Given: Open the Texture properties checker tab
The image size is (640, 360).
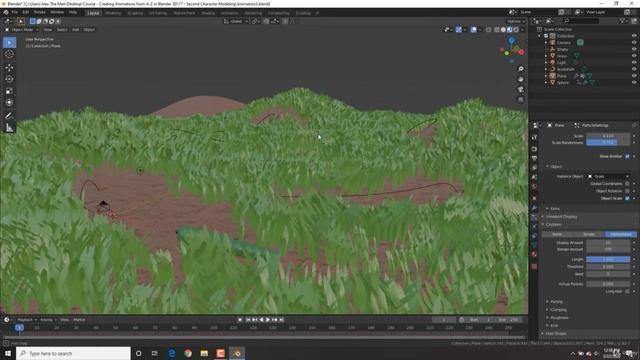Looking at the screenshot, I should tap(534, 266).
